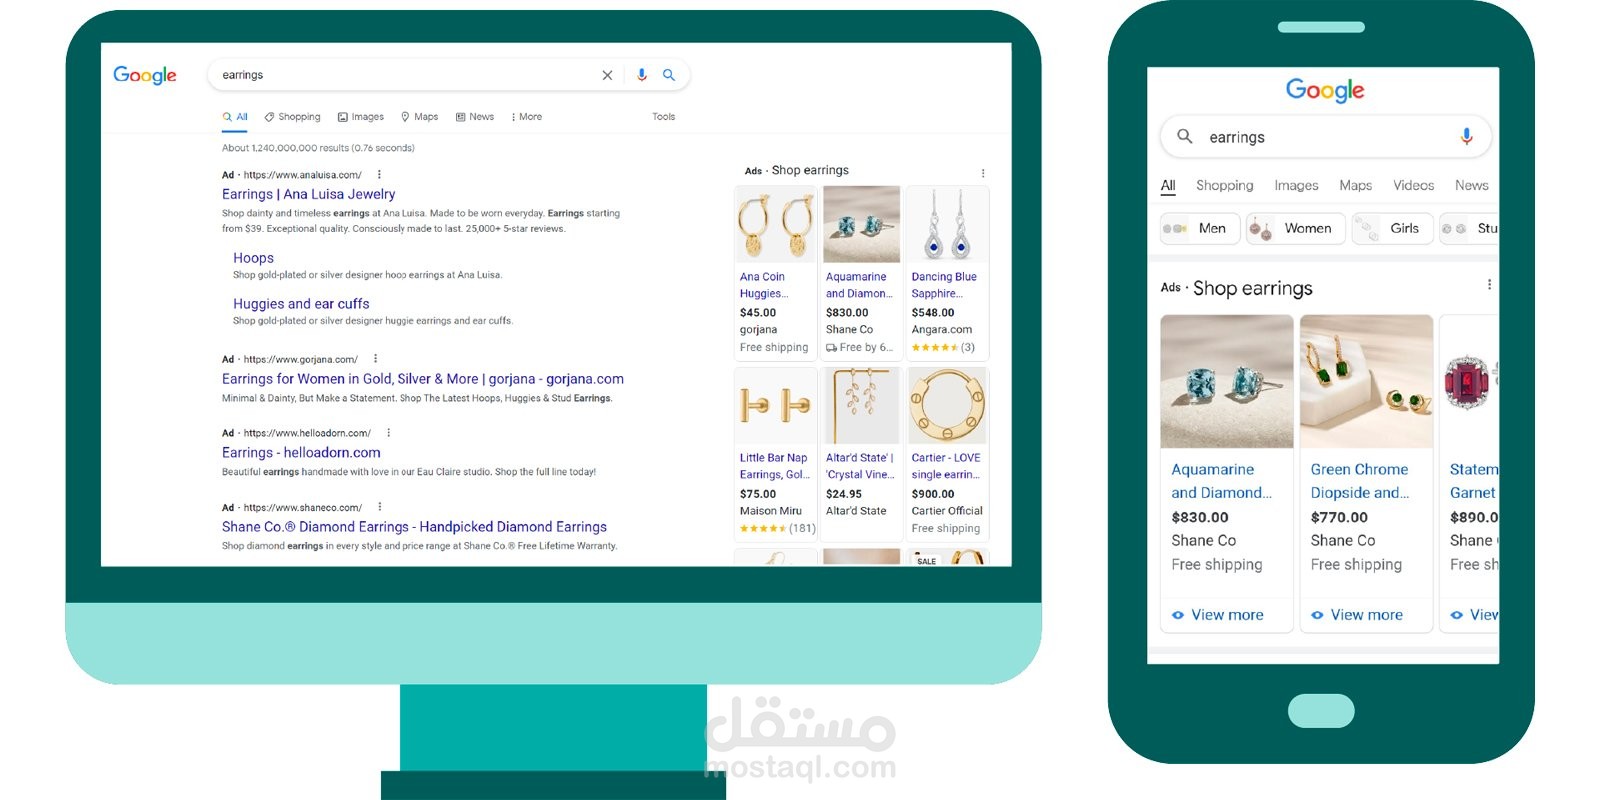Open the three-dot menu beside the helloadorn.com ad

[x=388, y=433]
